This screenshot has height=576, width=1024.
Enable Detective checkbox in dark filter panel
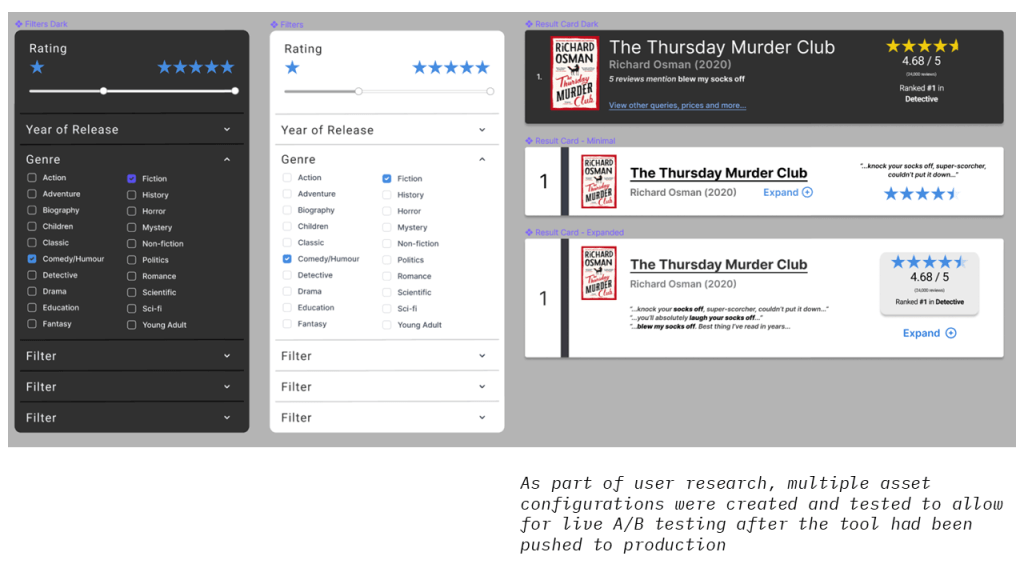pos(32,275)
